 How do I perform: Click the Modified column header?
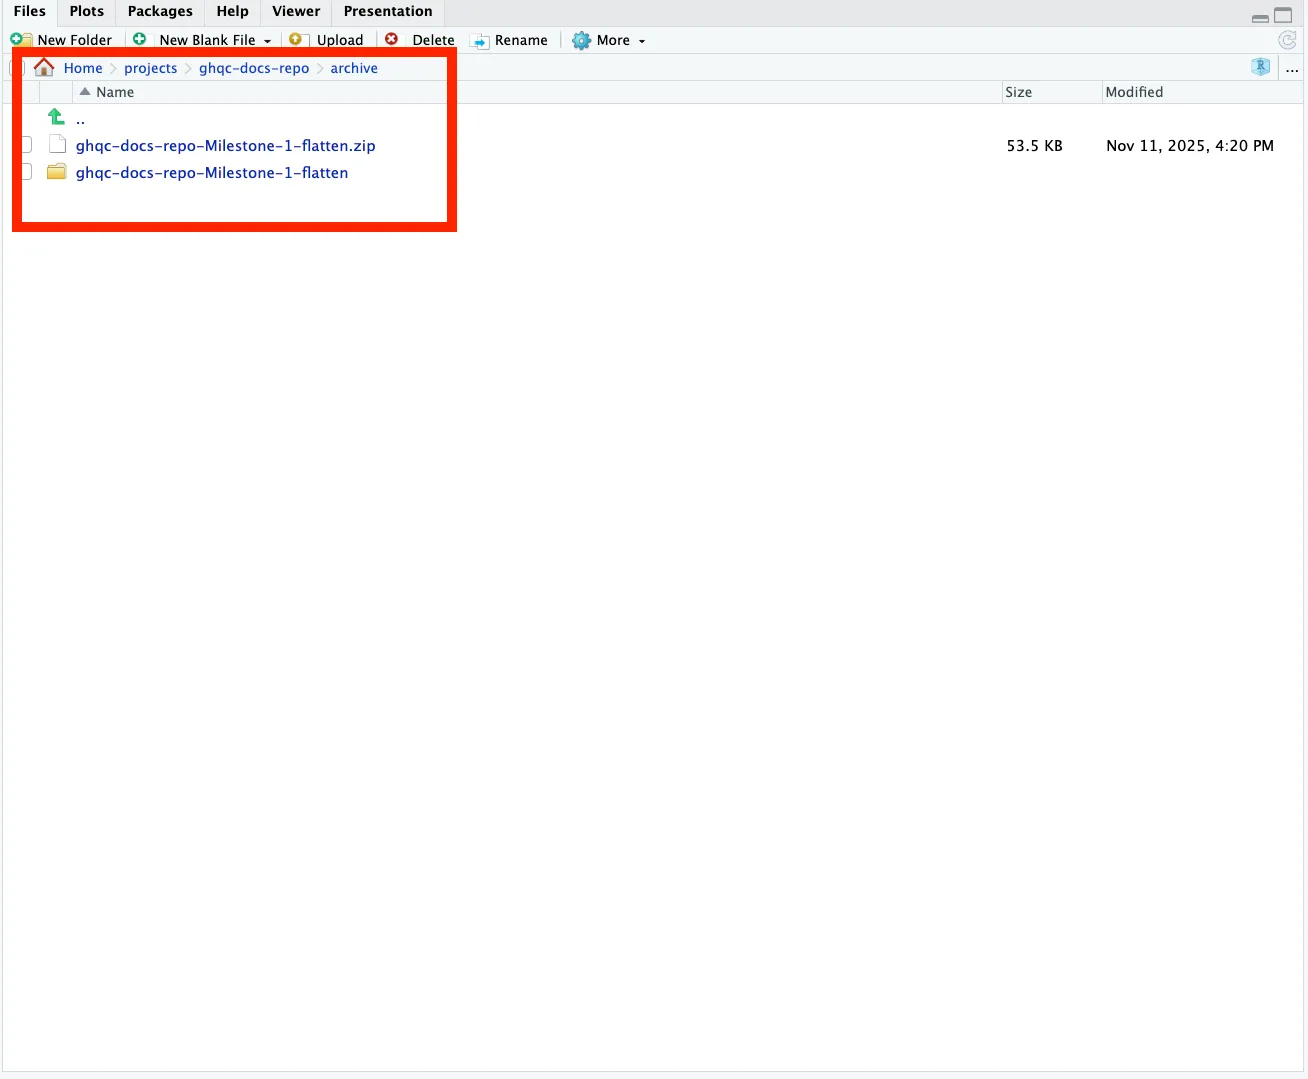pos(1134,92)
